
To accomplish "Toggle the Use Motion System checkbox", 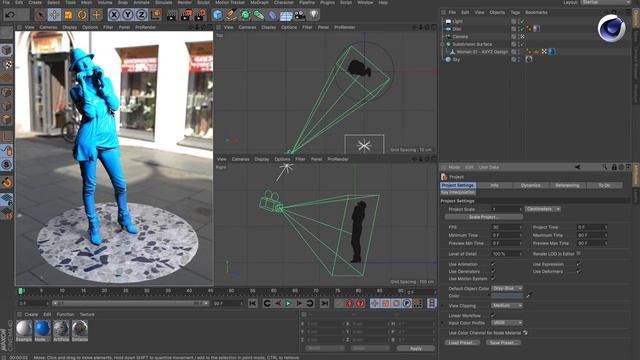I will point(493,279).
